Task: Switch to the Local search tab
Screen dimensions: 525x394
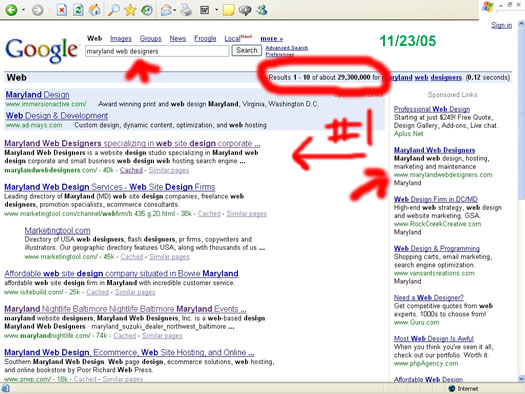Action: point(232,38)
